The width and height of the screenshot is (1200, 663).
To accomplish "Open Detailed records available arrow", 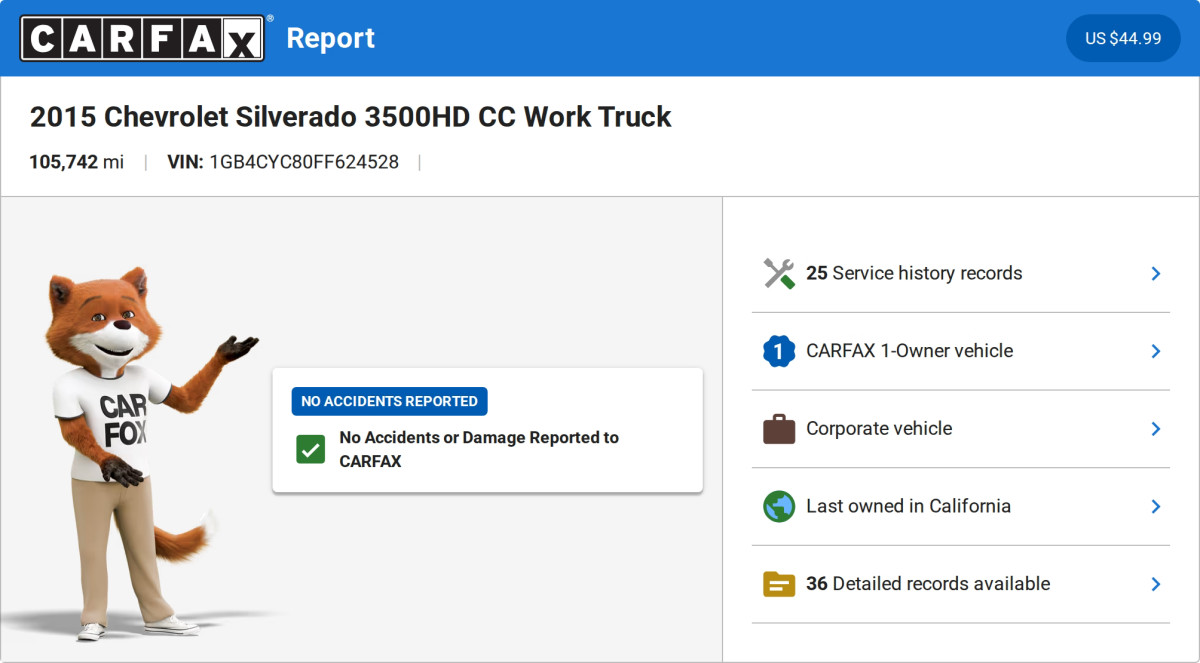I will click(1155, 584).
